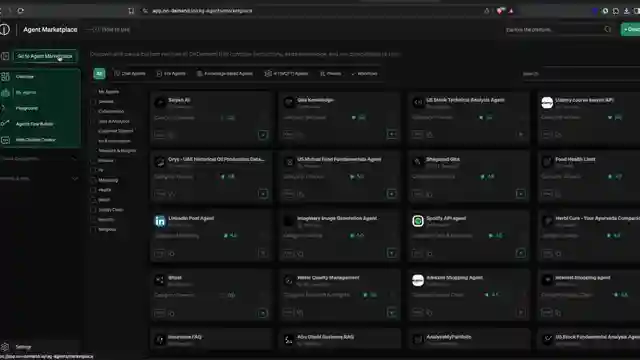This screenshot has width=640, height=360.
Task: Click the OnDemand logo at top left
Action: coord(4,29)
